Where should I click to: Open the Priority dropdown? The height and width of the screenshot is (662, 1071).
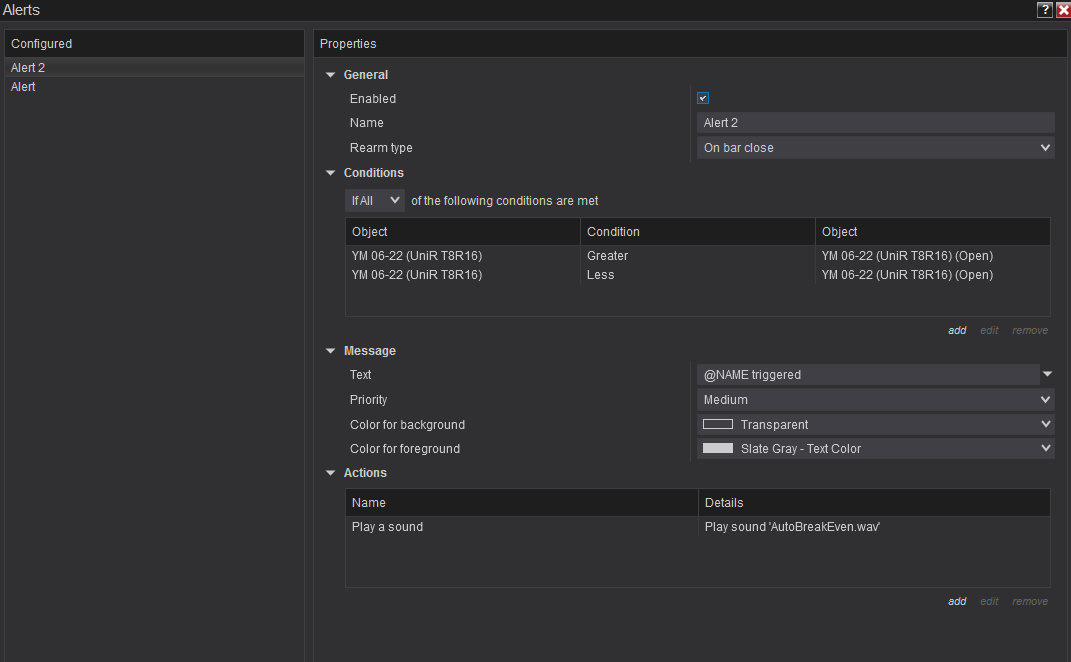(x=875, y=400)
